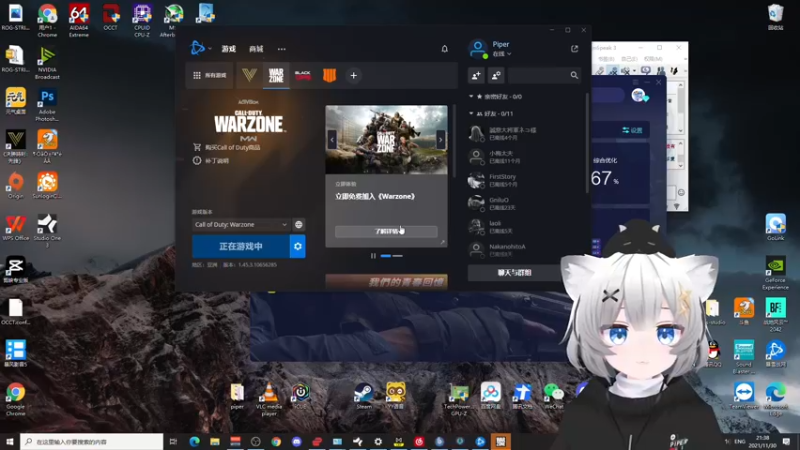800x450 pixels.
Task: Expand the online status dropdown under Piper
Action: pyautogui.click(x=502, y=54)
